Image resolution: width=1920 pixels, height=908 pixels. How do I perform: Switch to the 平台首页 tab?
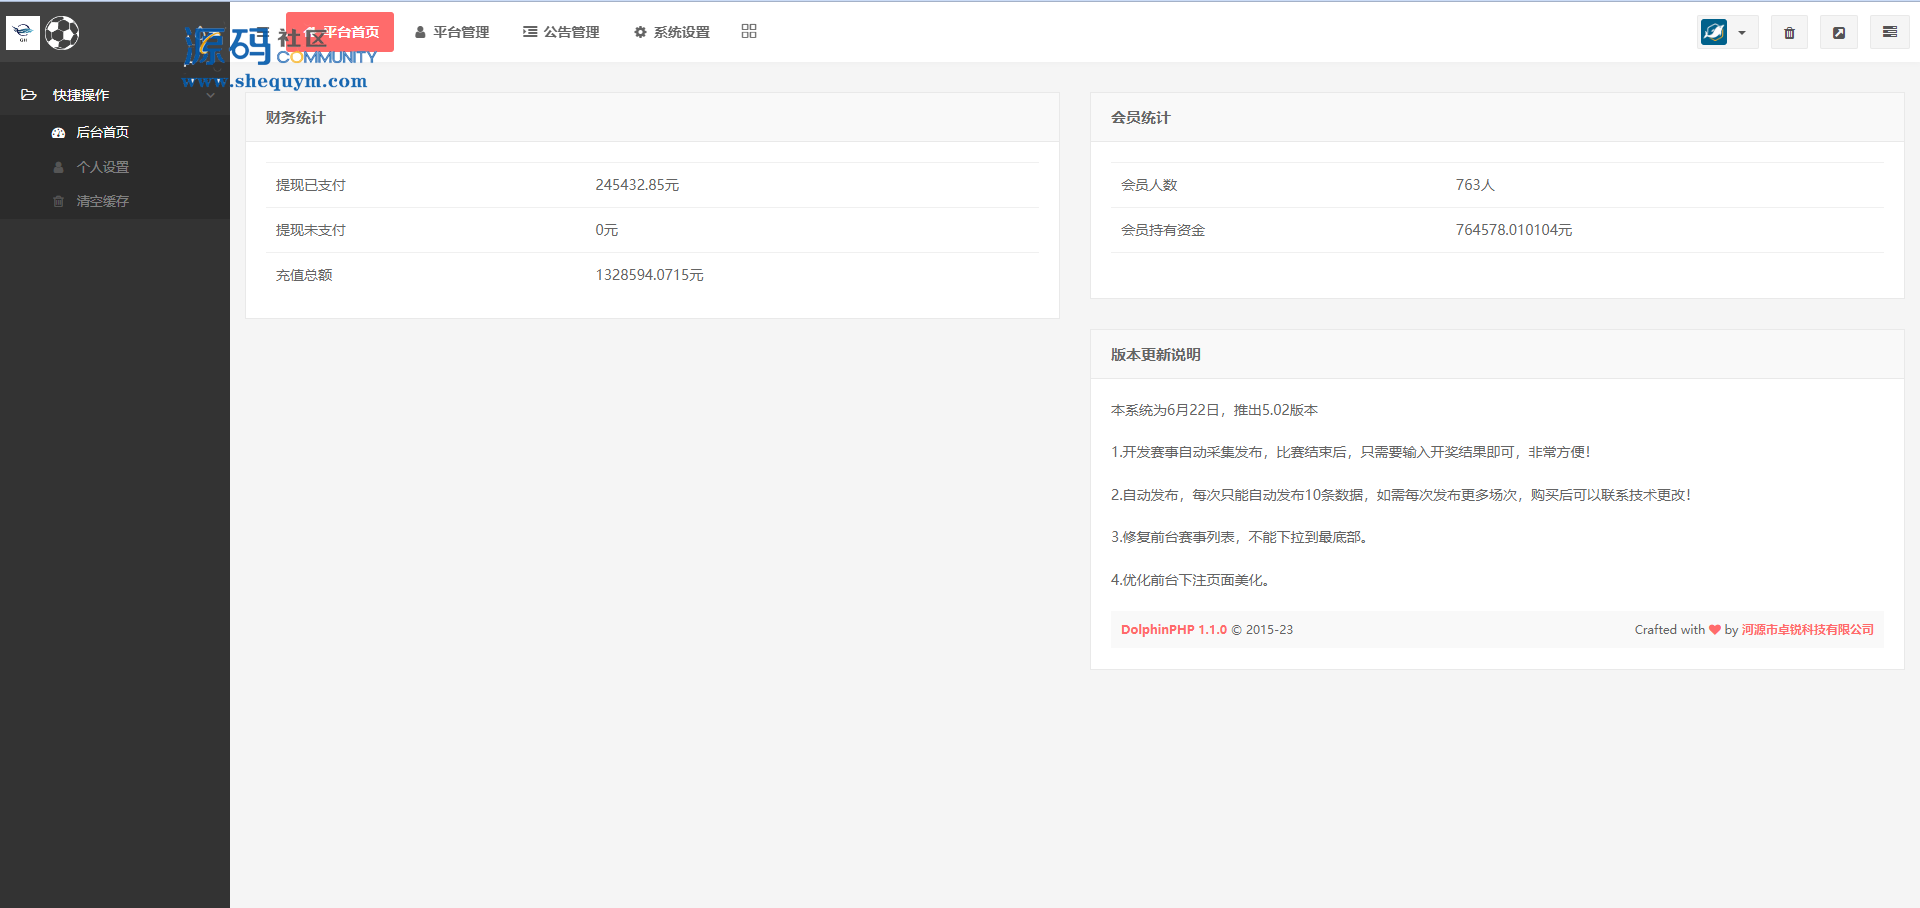pos(340,32)
